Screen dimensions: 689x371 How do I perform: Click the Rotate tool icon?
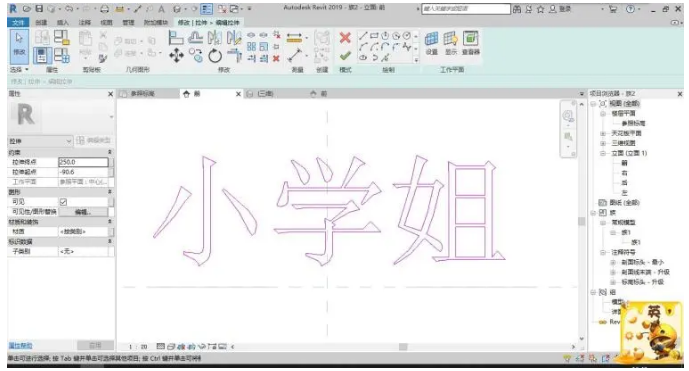pyautogui.click(x=215, y=56)
